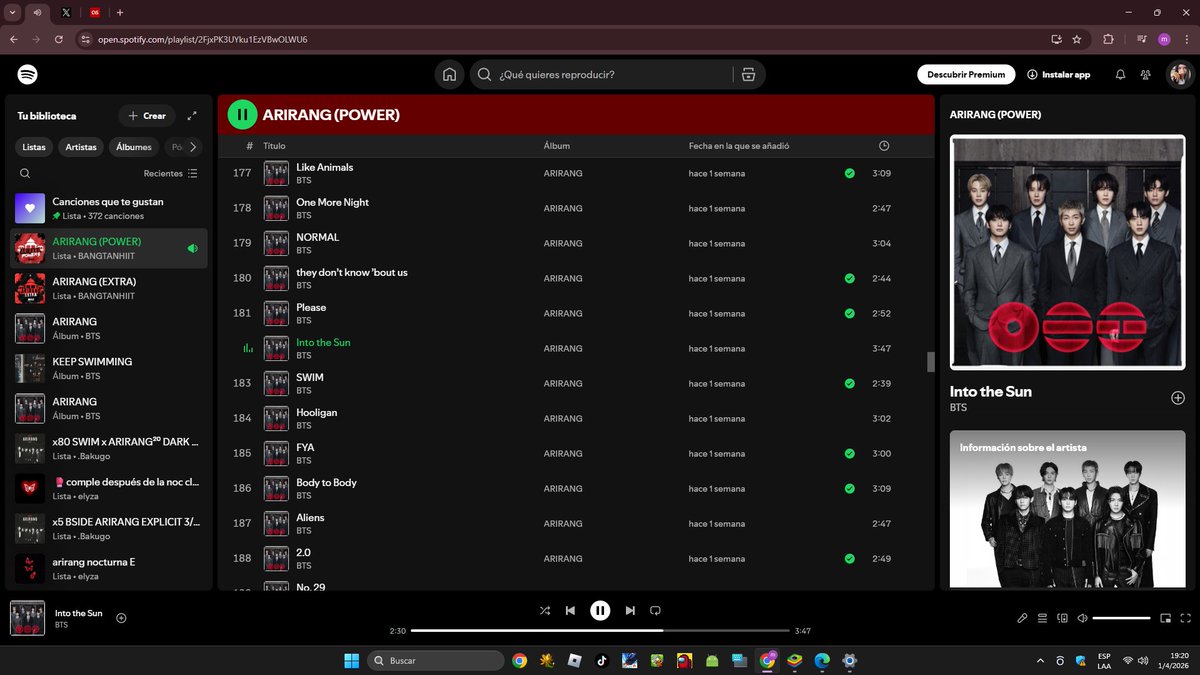Toggle saved check for Body to Body

coord(849,488)
